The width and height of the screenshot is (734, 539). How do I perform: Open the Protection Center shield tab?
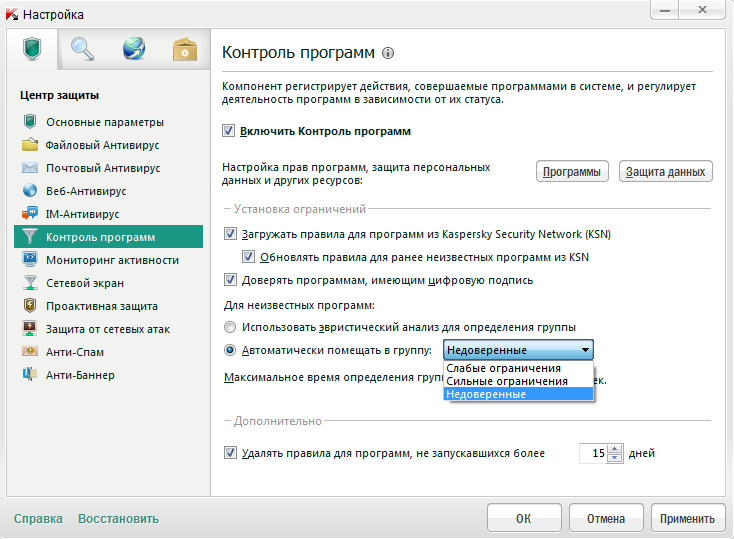point(32,49)
